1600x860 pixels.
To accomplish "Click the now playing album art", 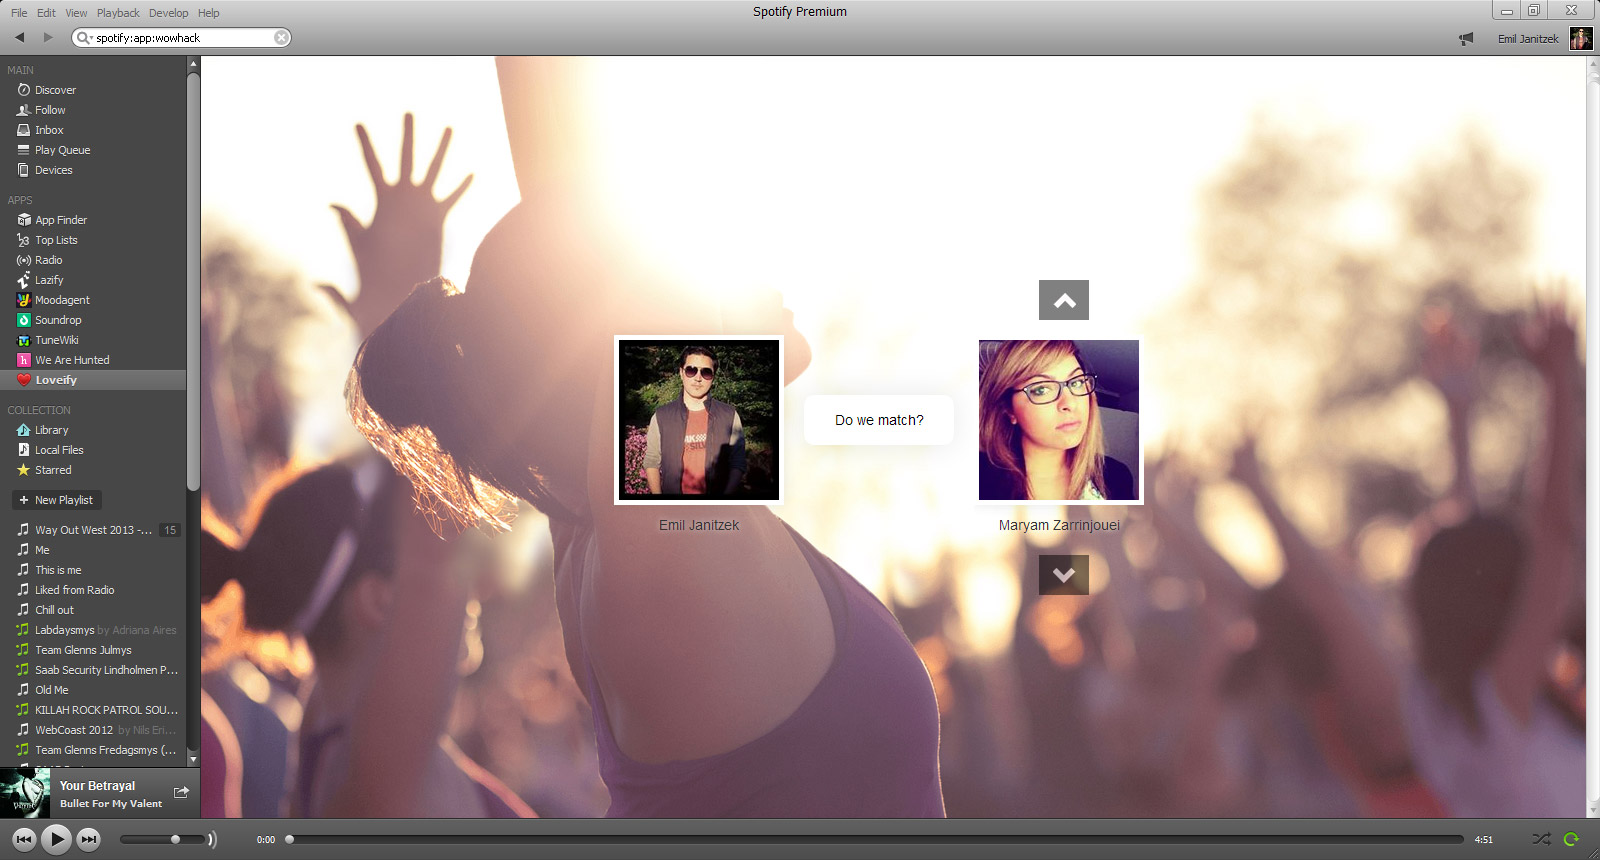I will click(25, 793).
